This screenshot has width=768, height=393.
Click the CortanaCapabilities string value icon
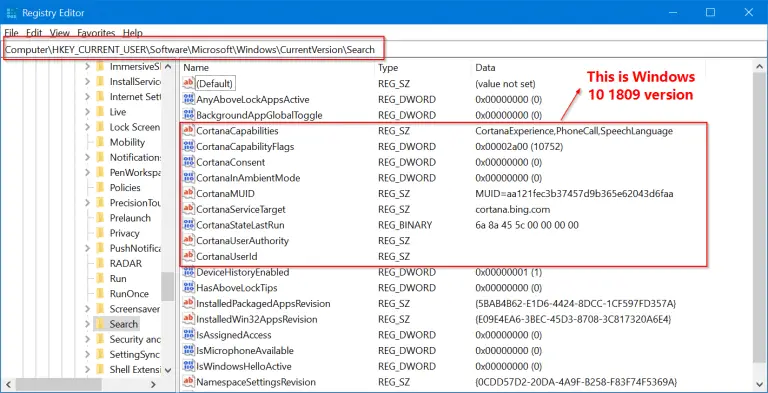pyautogui.click(x=189, y=131)
